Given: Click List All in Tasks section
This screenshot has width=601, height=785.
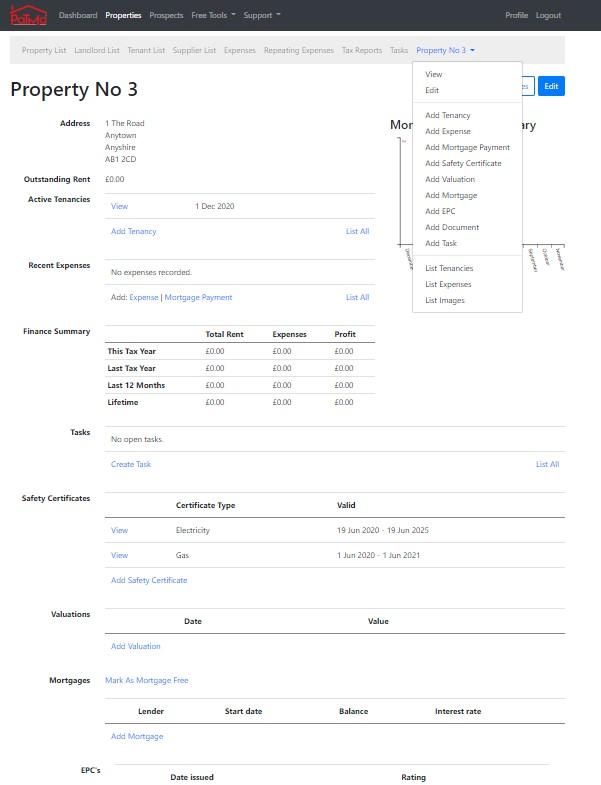Looking at the screenshot, I should point(547,465).
